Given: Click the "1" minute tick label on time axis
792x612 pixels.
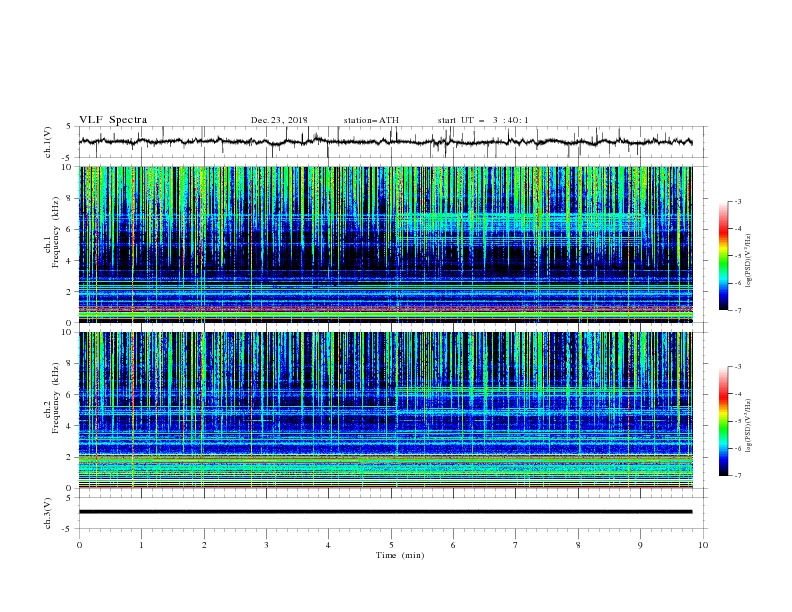Looking at the screenshot, I should [141, 545].
